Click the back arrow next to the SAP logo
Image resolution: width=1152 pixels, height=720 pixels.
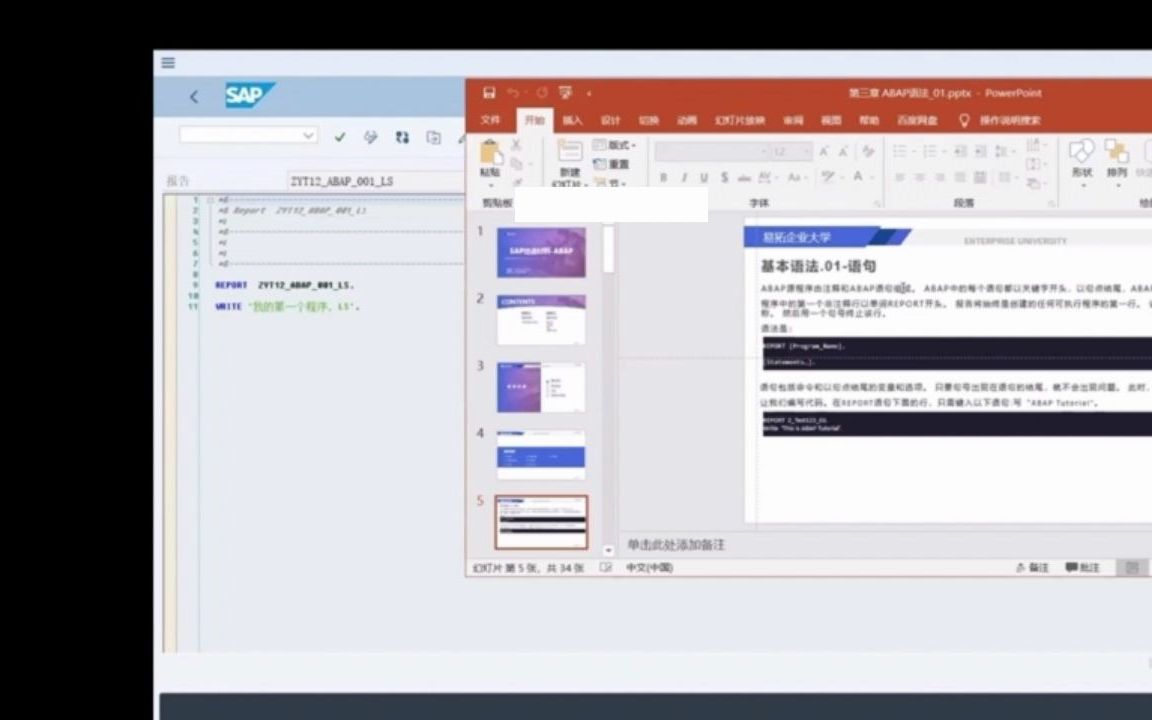[x=193, y=95]
